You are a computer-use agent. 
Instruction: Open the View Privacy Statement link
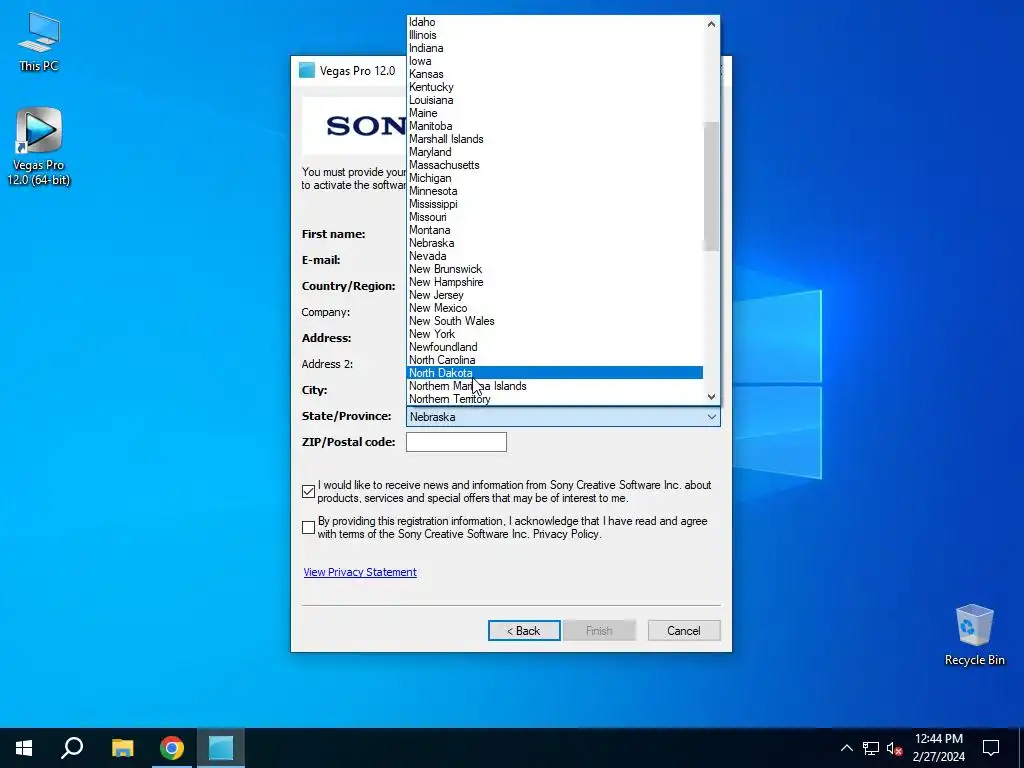[360, 572]
